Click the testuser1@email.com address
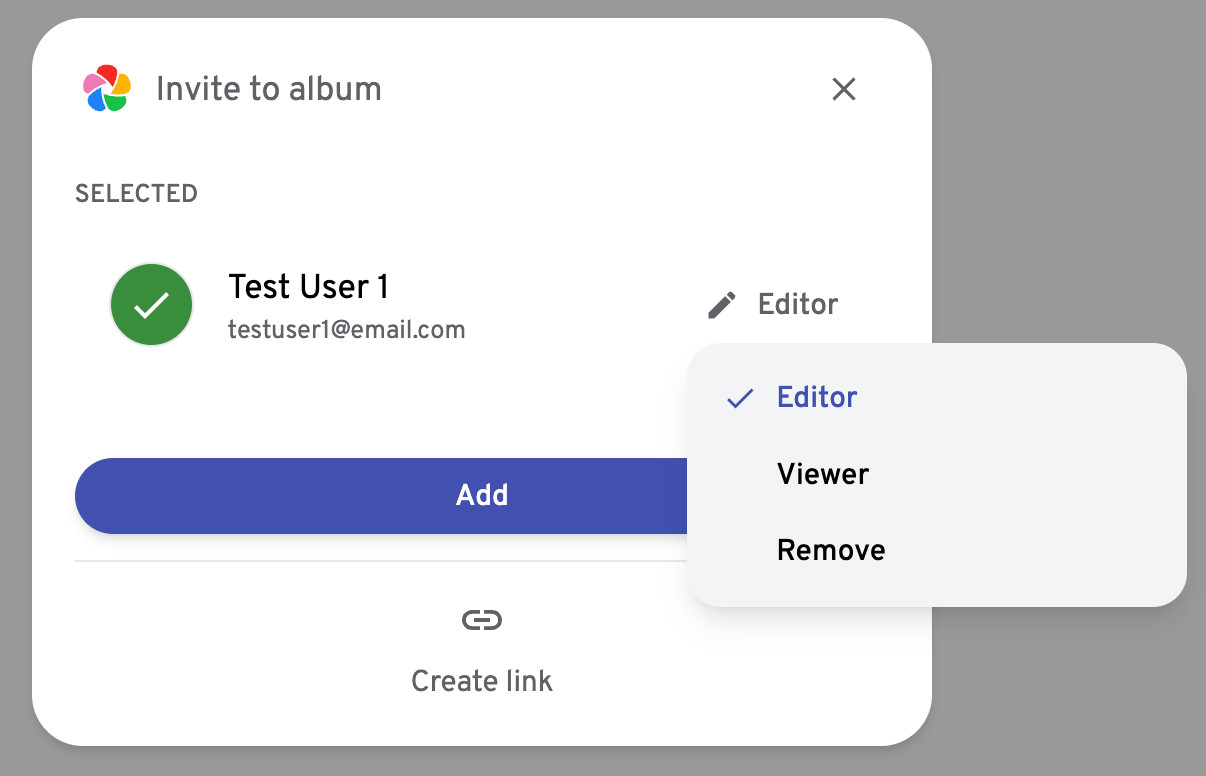This screenshot has width=1206, height=776. pos(347,329)
